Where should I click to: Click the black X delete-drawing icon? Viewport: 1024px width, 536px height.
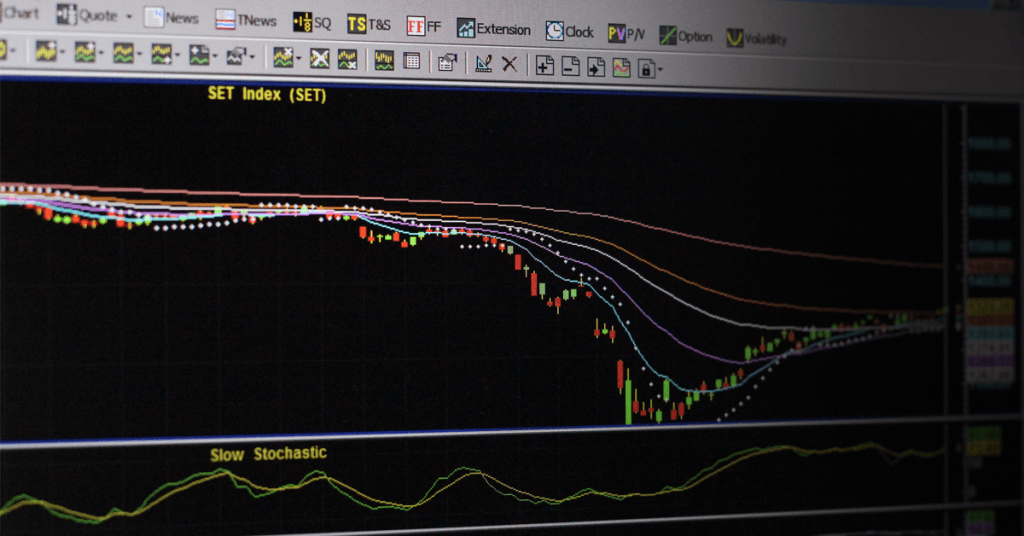click(509, 64)
